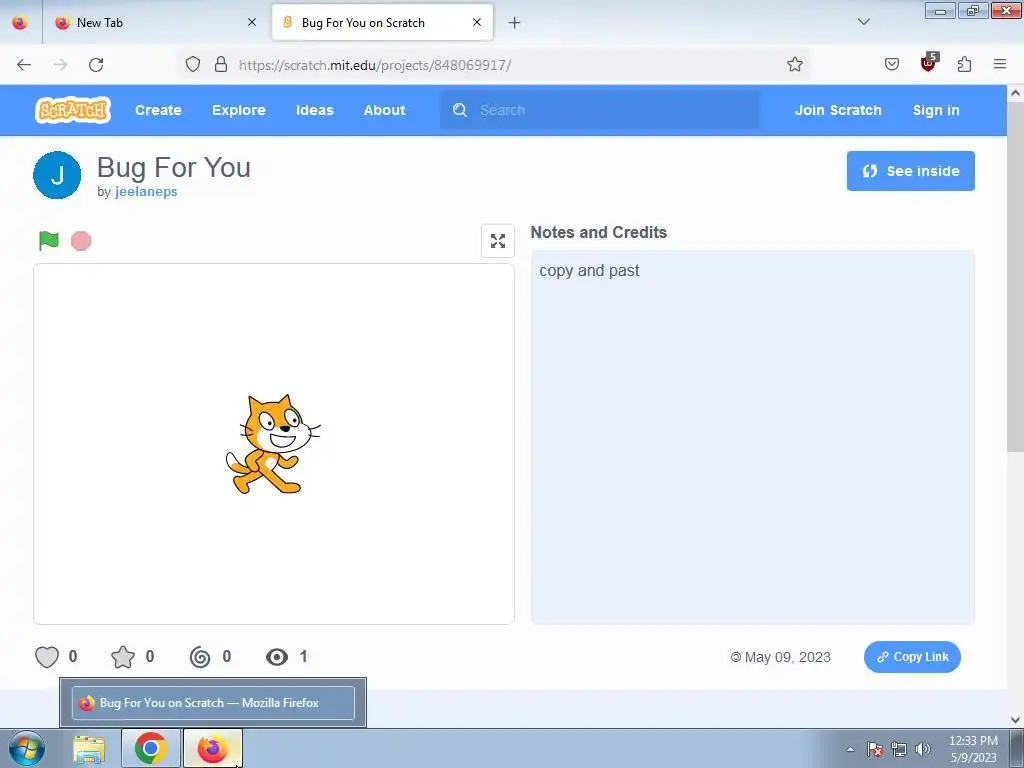This screenshot has width=1024, height=768.
Task: Click the taskbar clock
Action: [973, 749]
